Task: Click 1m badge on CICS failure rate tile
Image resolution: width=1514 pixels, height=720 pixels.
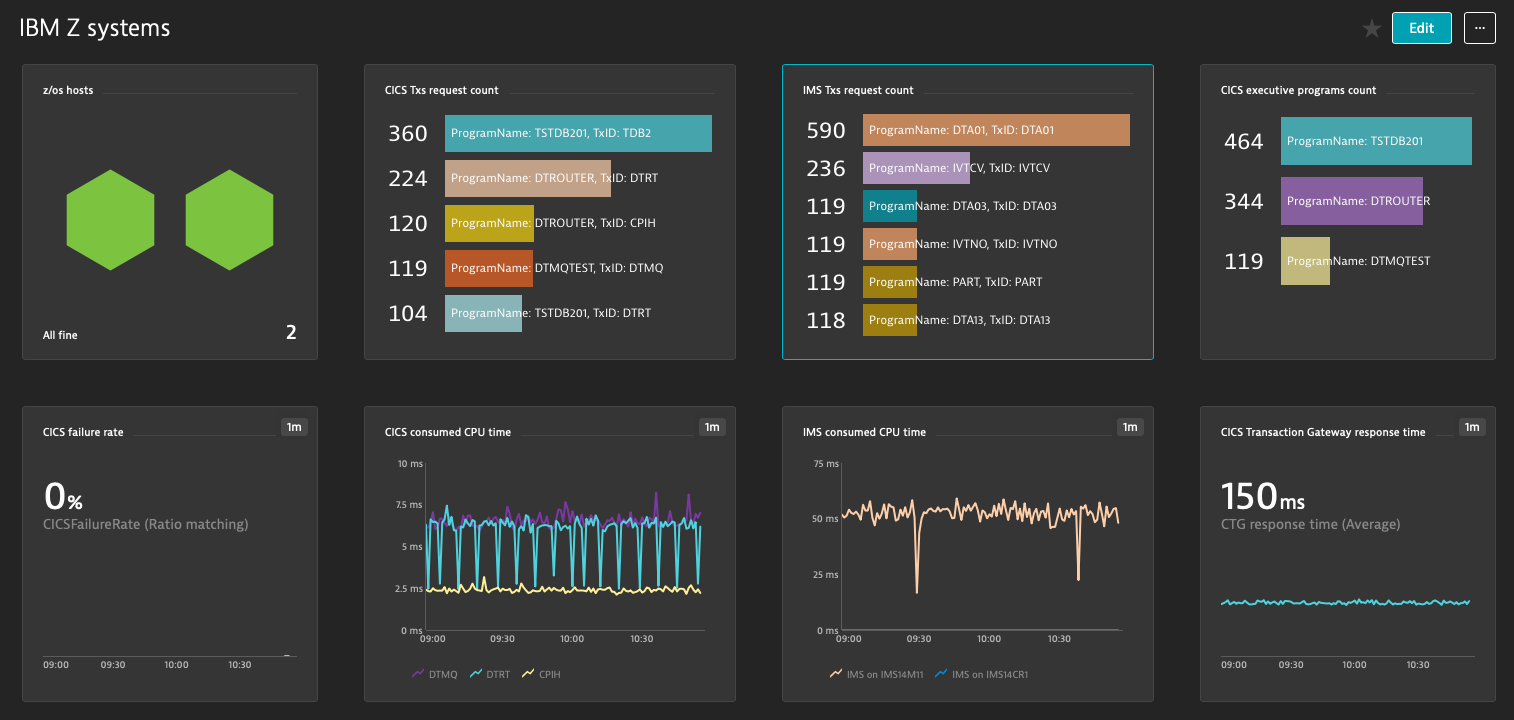Action: tap(294, 427)
